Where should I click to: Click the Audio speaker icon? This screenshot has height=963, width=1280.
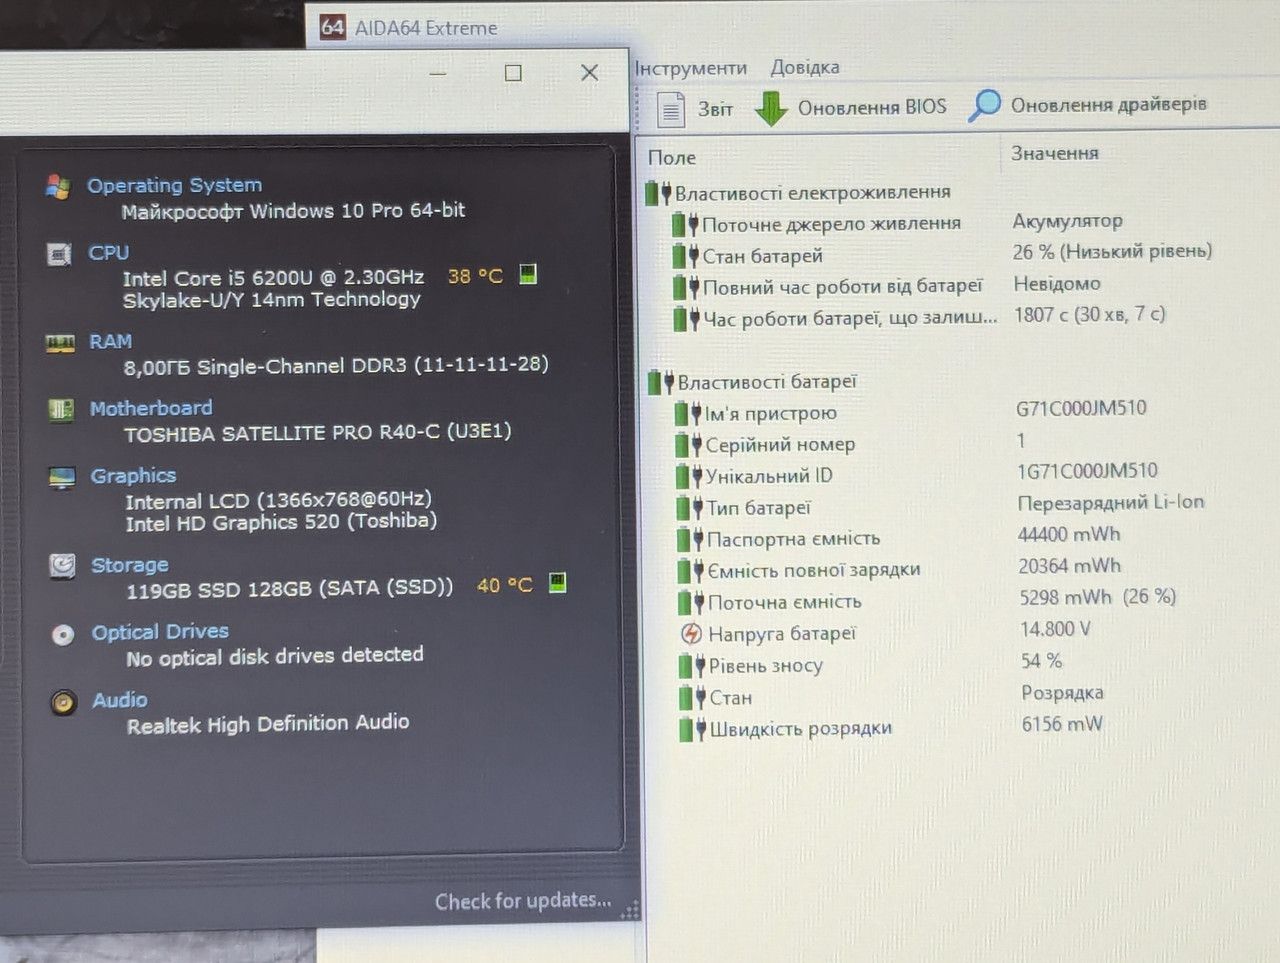pos(63,702)
